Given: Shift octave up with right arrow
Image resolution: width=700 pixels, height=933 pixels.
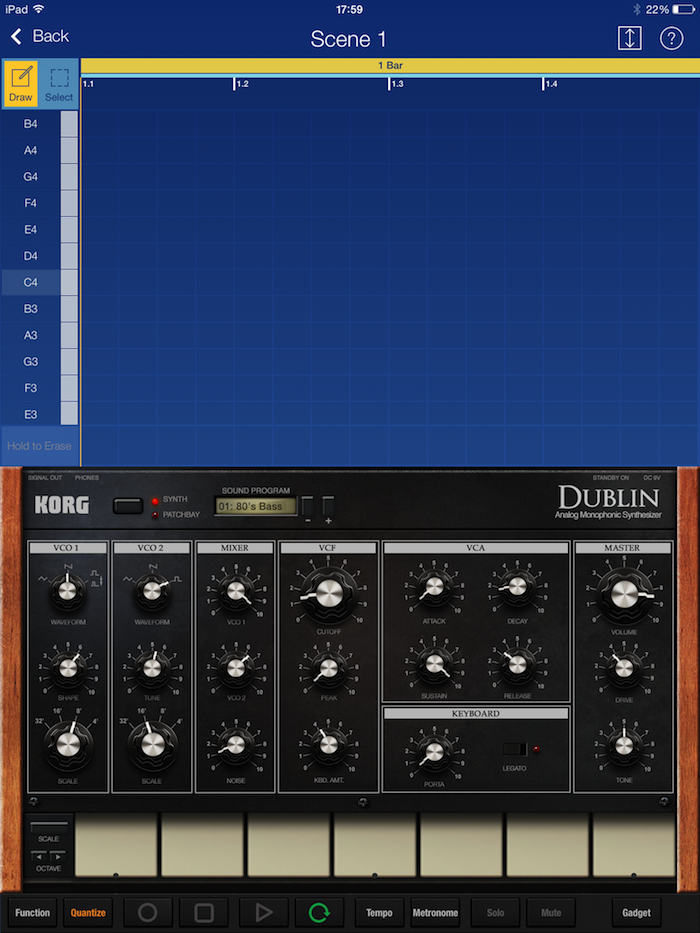Looking at the screenshot, I should [x=58, y=856].
